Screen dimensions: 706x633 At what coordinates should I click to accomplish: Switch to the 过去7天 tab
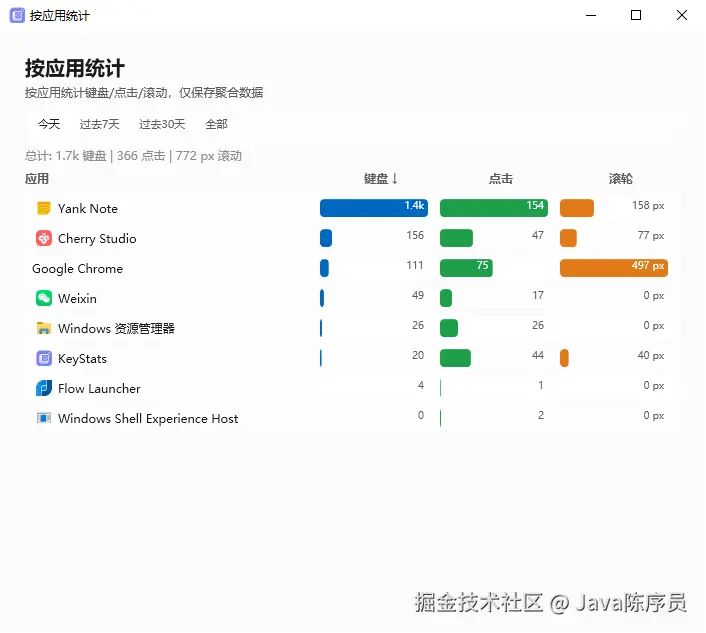pyautogui.click(x=100, y=124)
